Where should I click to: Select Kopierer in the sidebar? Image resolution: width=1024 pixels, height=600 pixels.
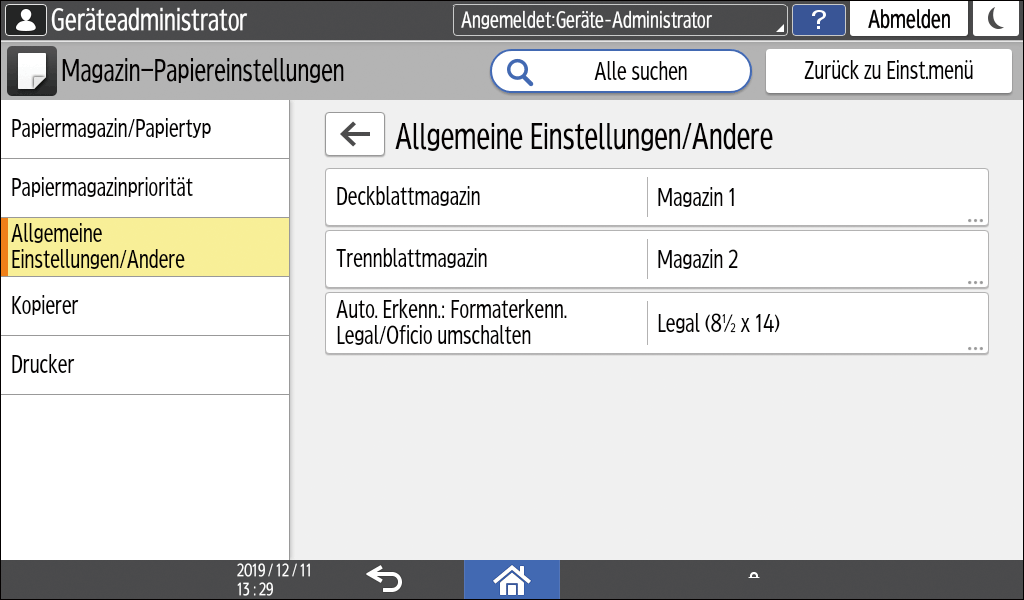145,305
